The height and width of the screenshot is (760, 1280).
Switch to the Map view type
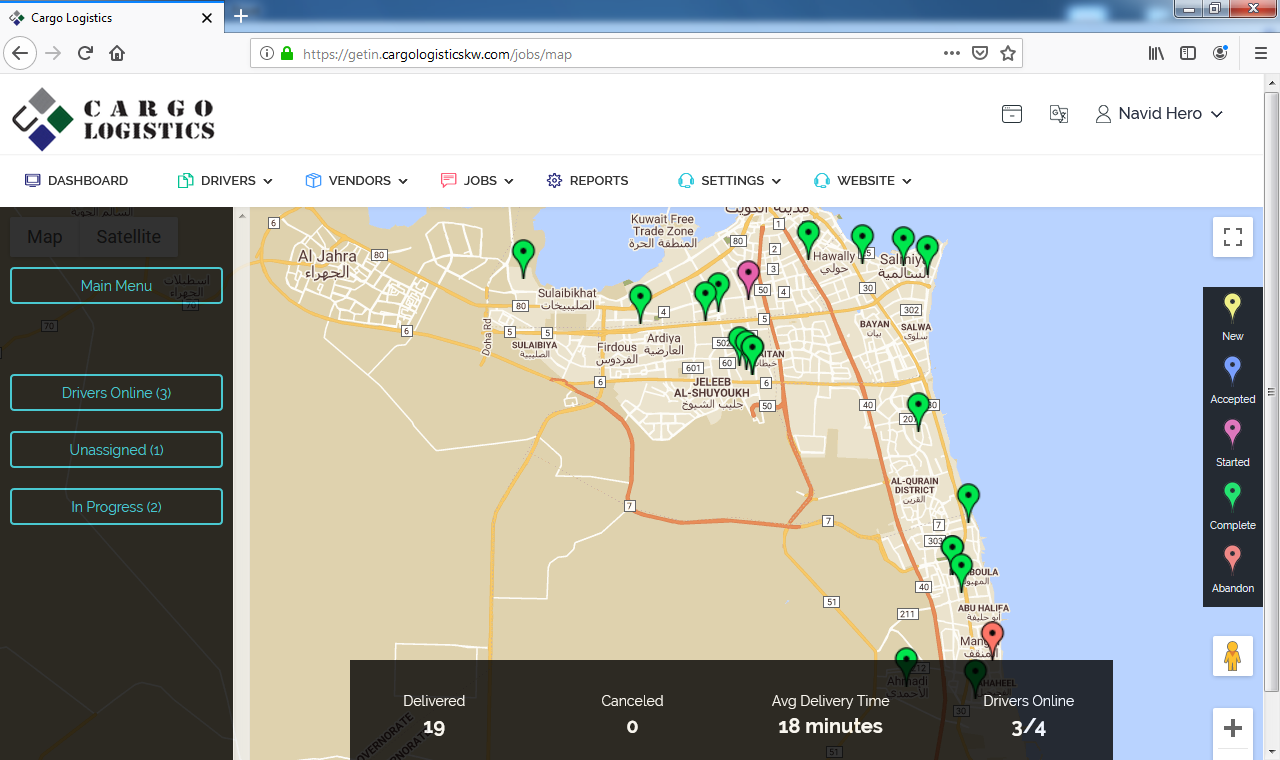click(x=44, y=237)
